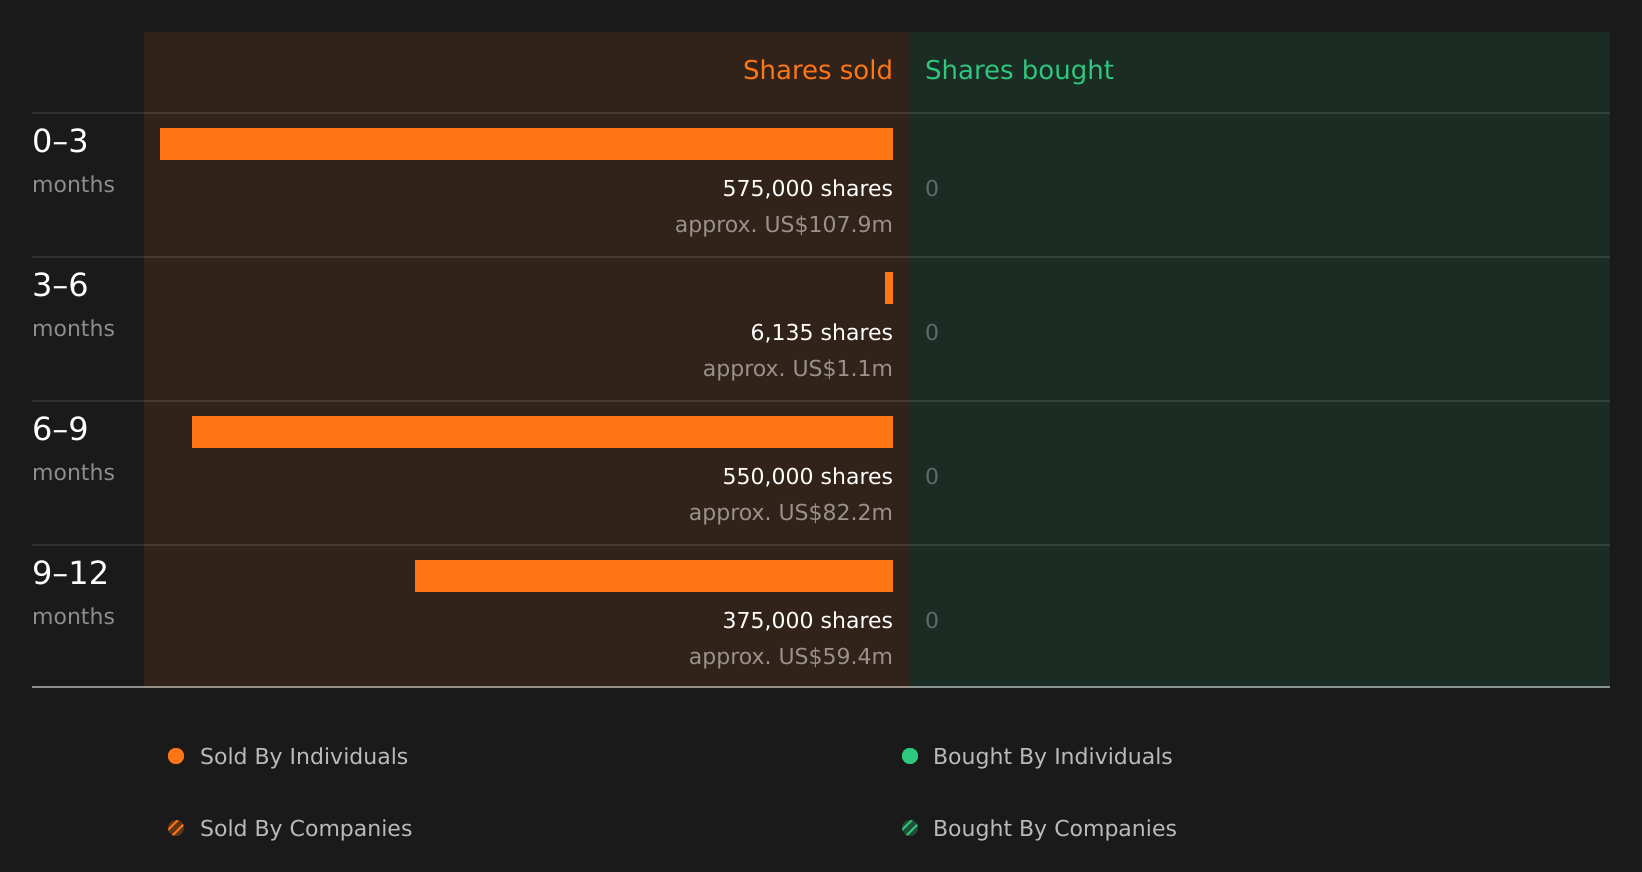1642x872 pixels.
Task: Click the approx. US$107.9m value
Action: [x=783, y=225]
